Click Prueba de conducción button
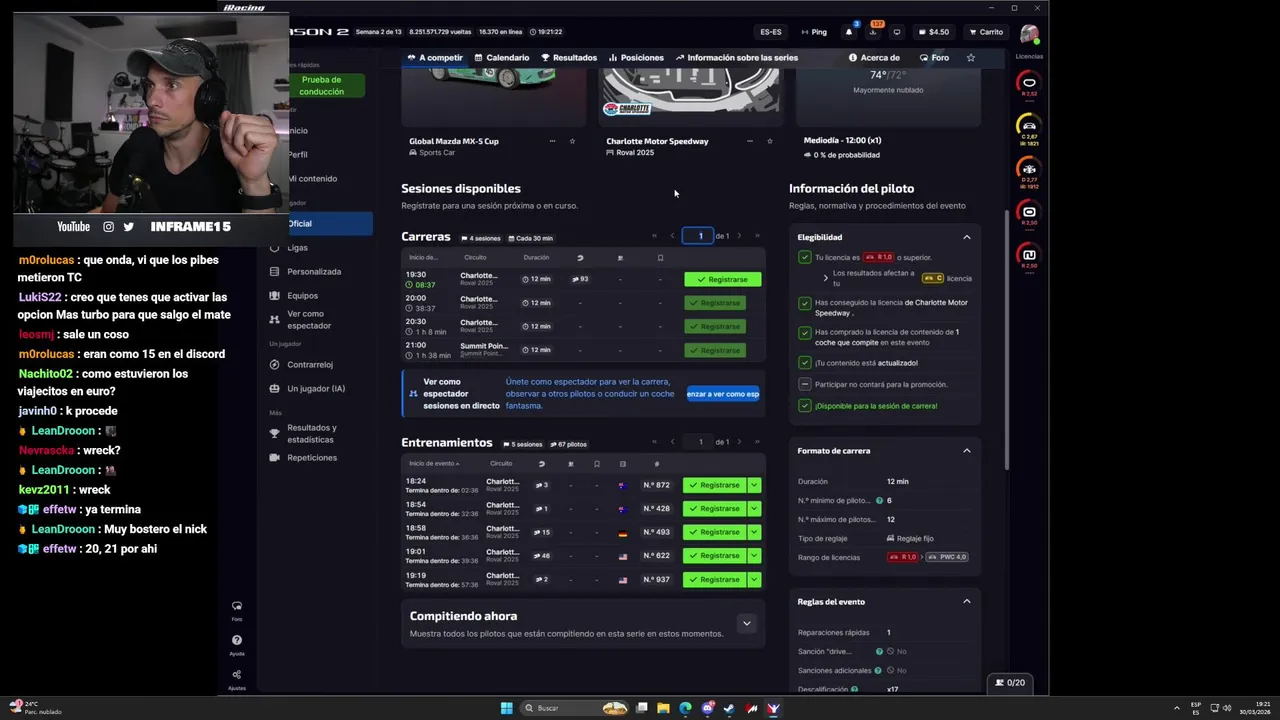The height and width of the screenshot is (720, 1280). coord(321,86)
